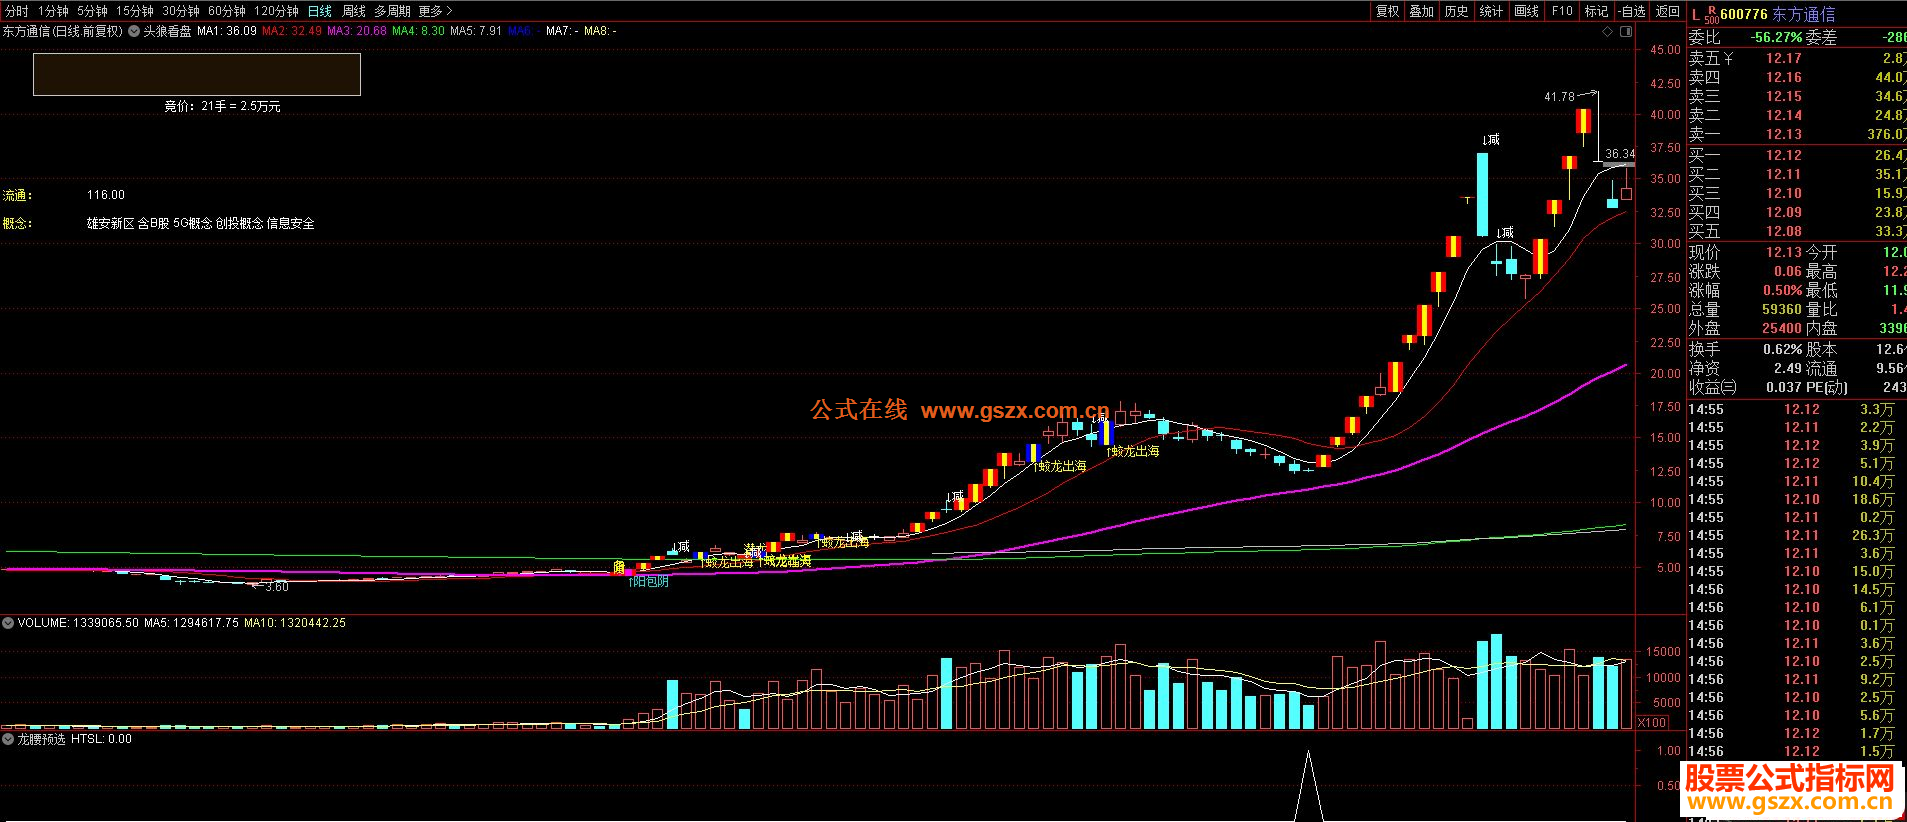
Task: Click the 收益(三) value 0.037
Action: pos(1783,387)
